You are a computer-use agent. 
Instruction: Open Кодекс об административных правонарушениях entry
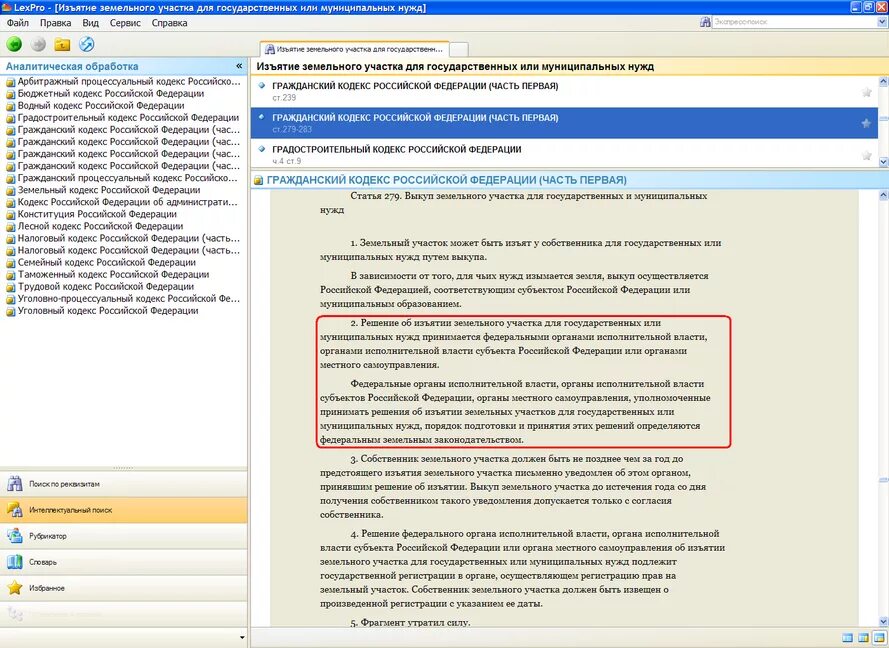[x=122, y=202]
